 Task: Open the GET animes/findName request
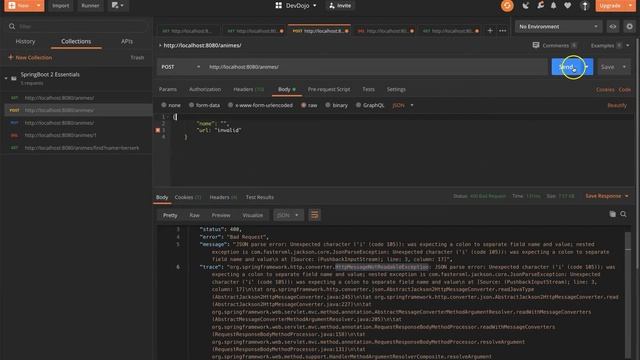(x=77, y=148)
